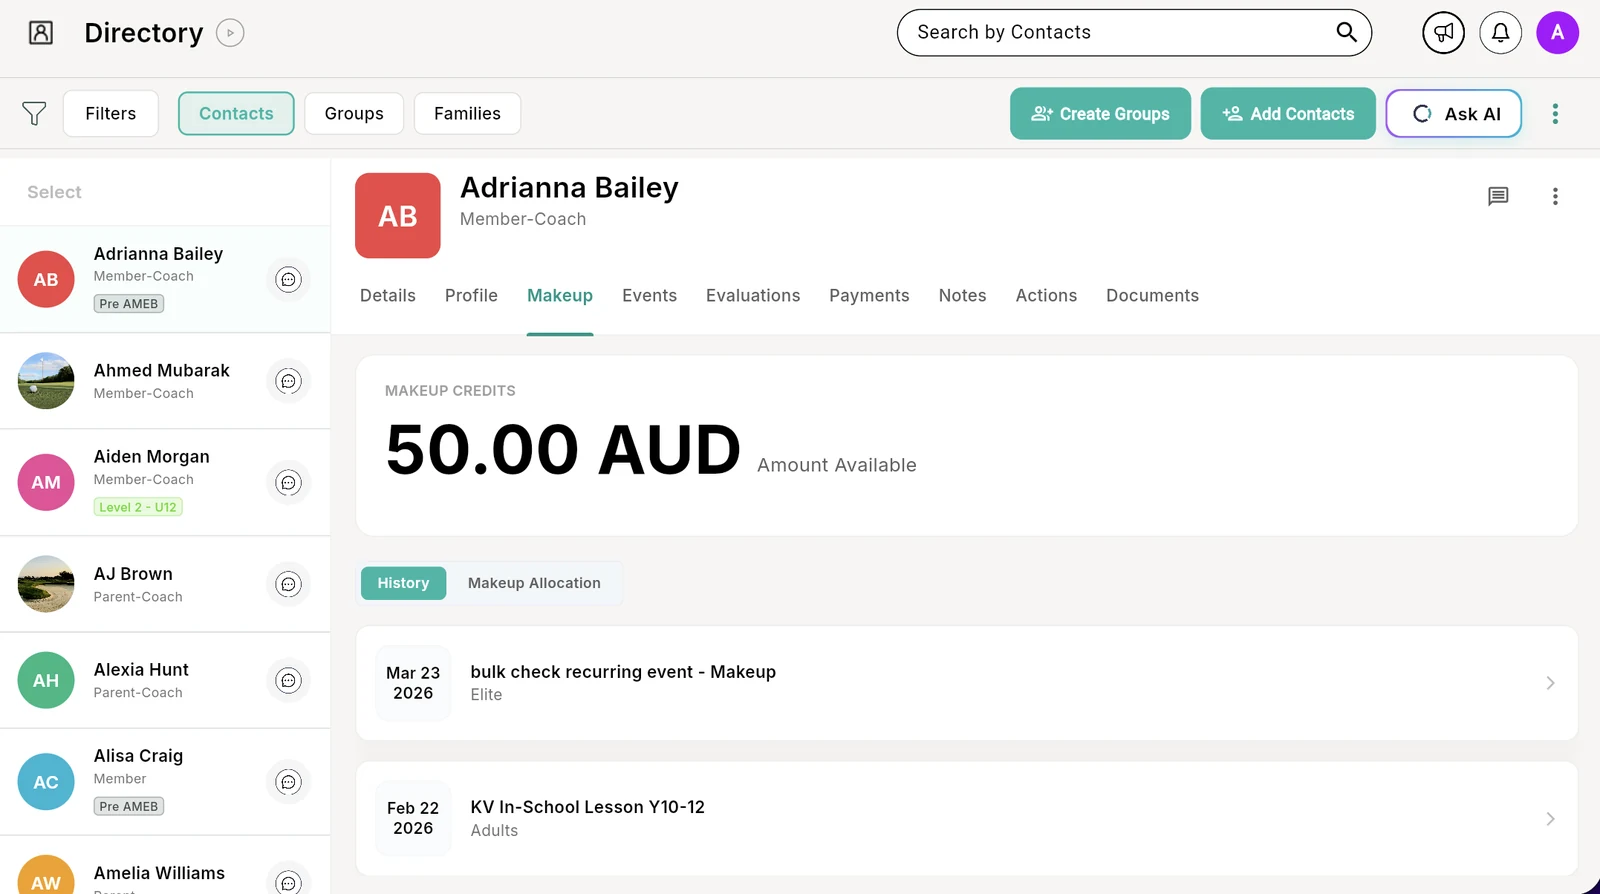Click the Create Groups button
Screen dimensions: 1600x894
[x=1100, y=114]
